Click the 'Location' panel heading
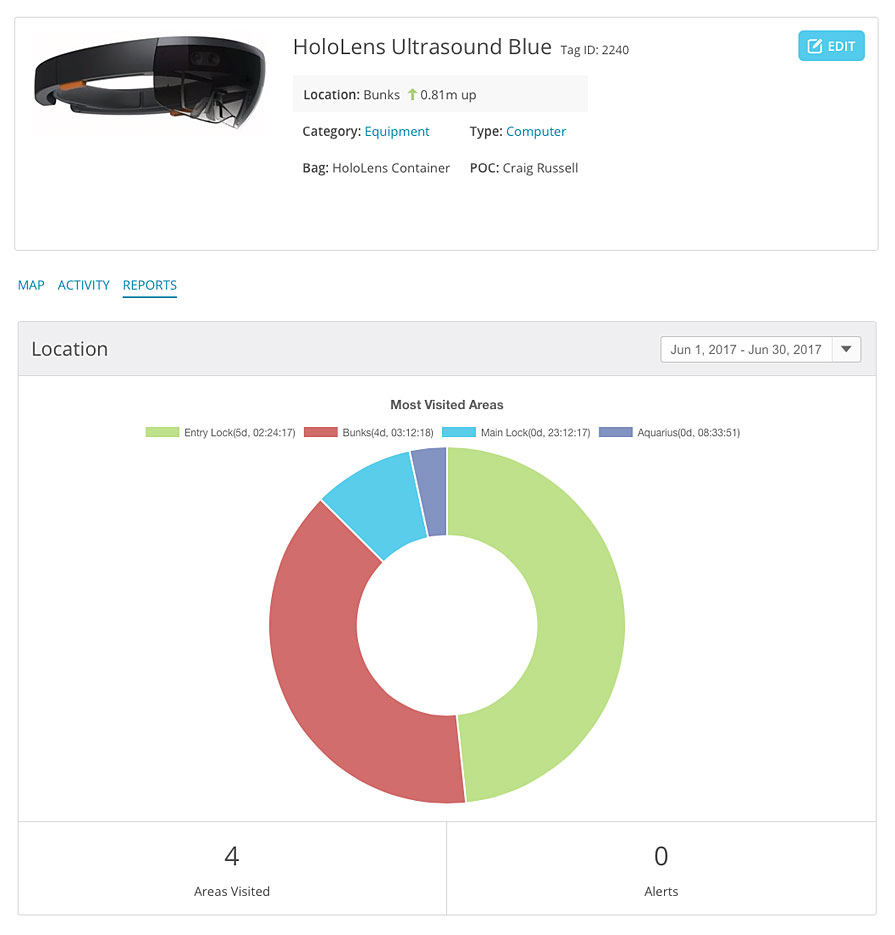The height and width of the screenshot is (935, 895). pyautogui.click(x=70, y=349)
